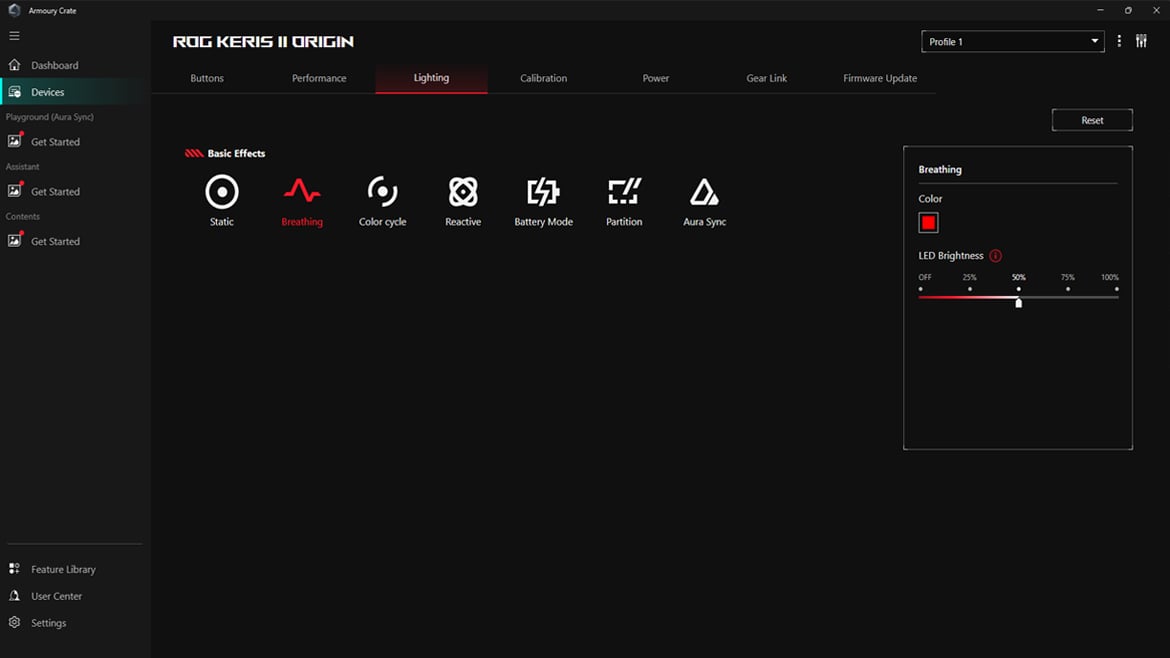The image size is (1170, 658).
Task: Set LED brightness to 100% mark
Action: (1117, 289)
